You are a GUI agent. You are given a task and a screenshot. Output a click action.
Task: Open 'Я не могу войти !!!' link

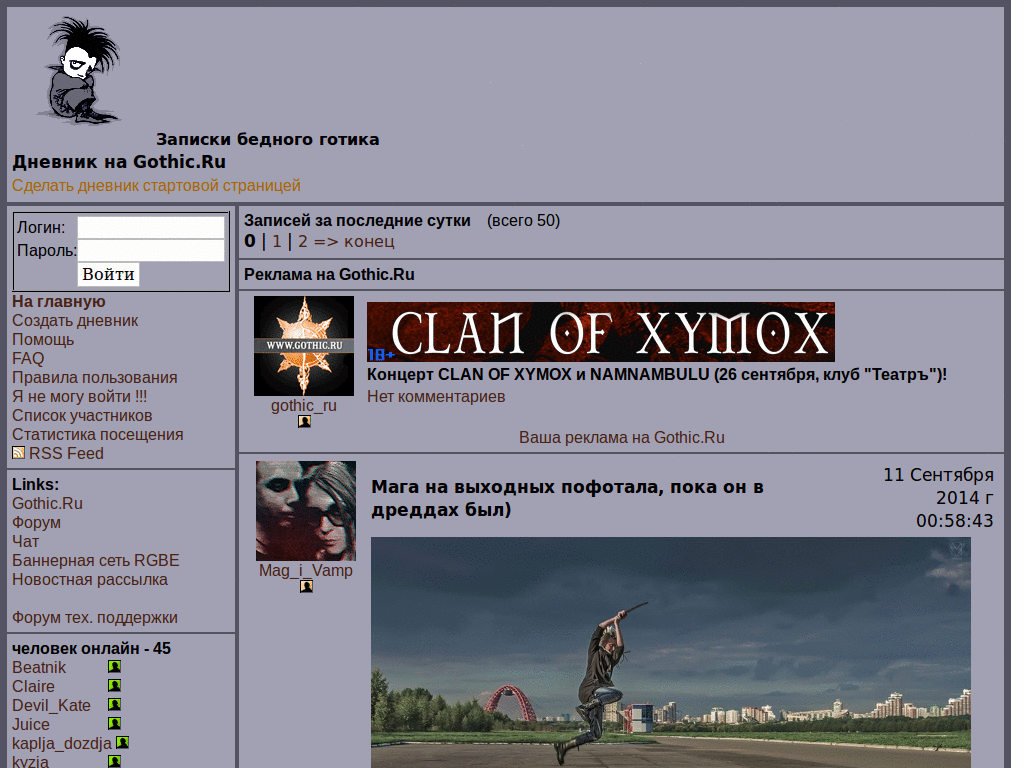coord(80,396)
